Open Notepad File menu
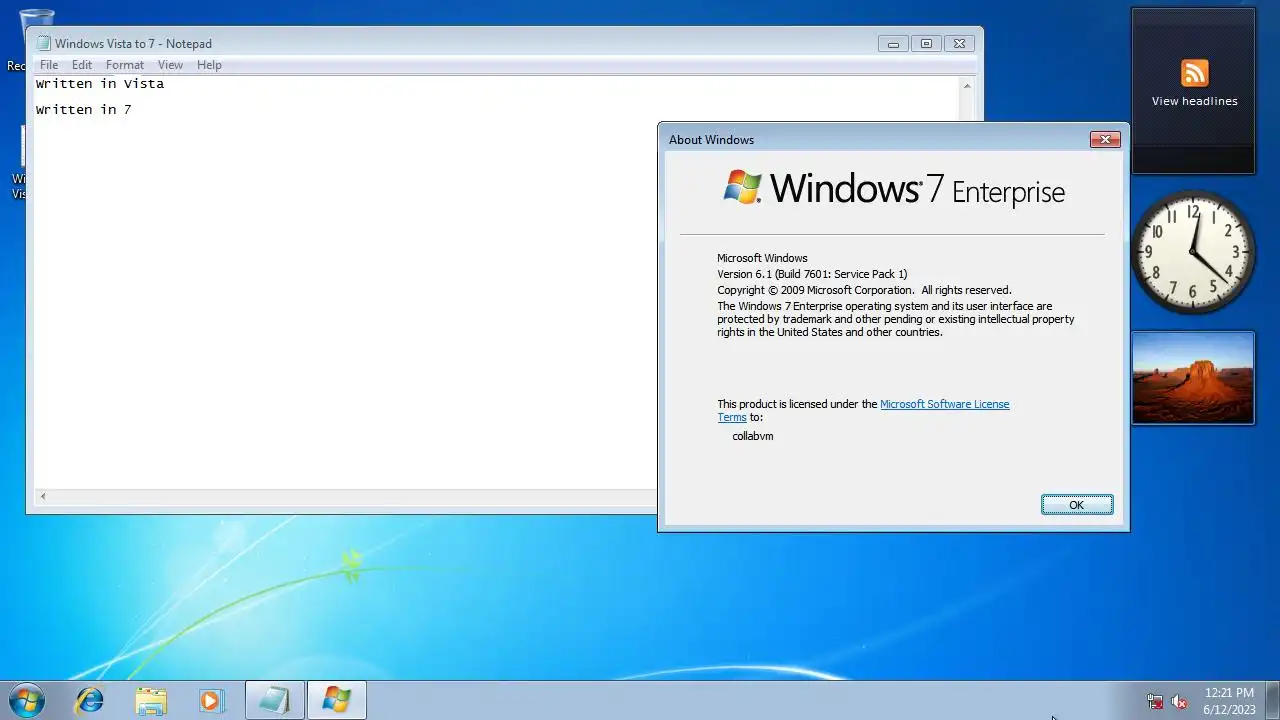 pyautogui.click(x=49, y=65)
